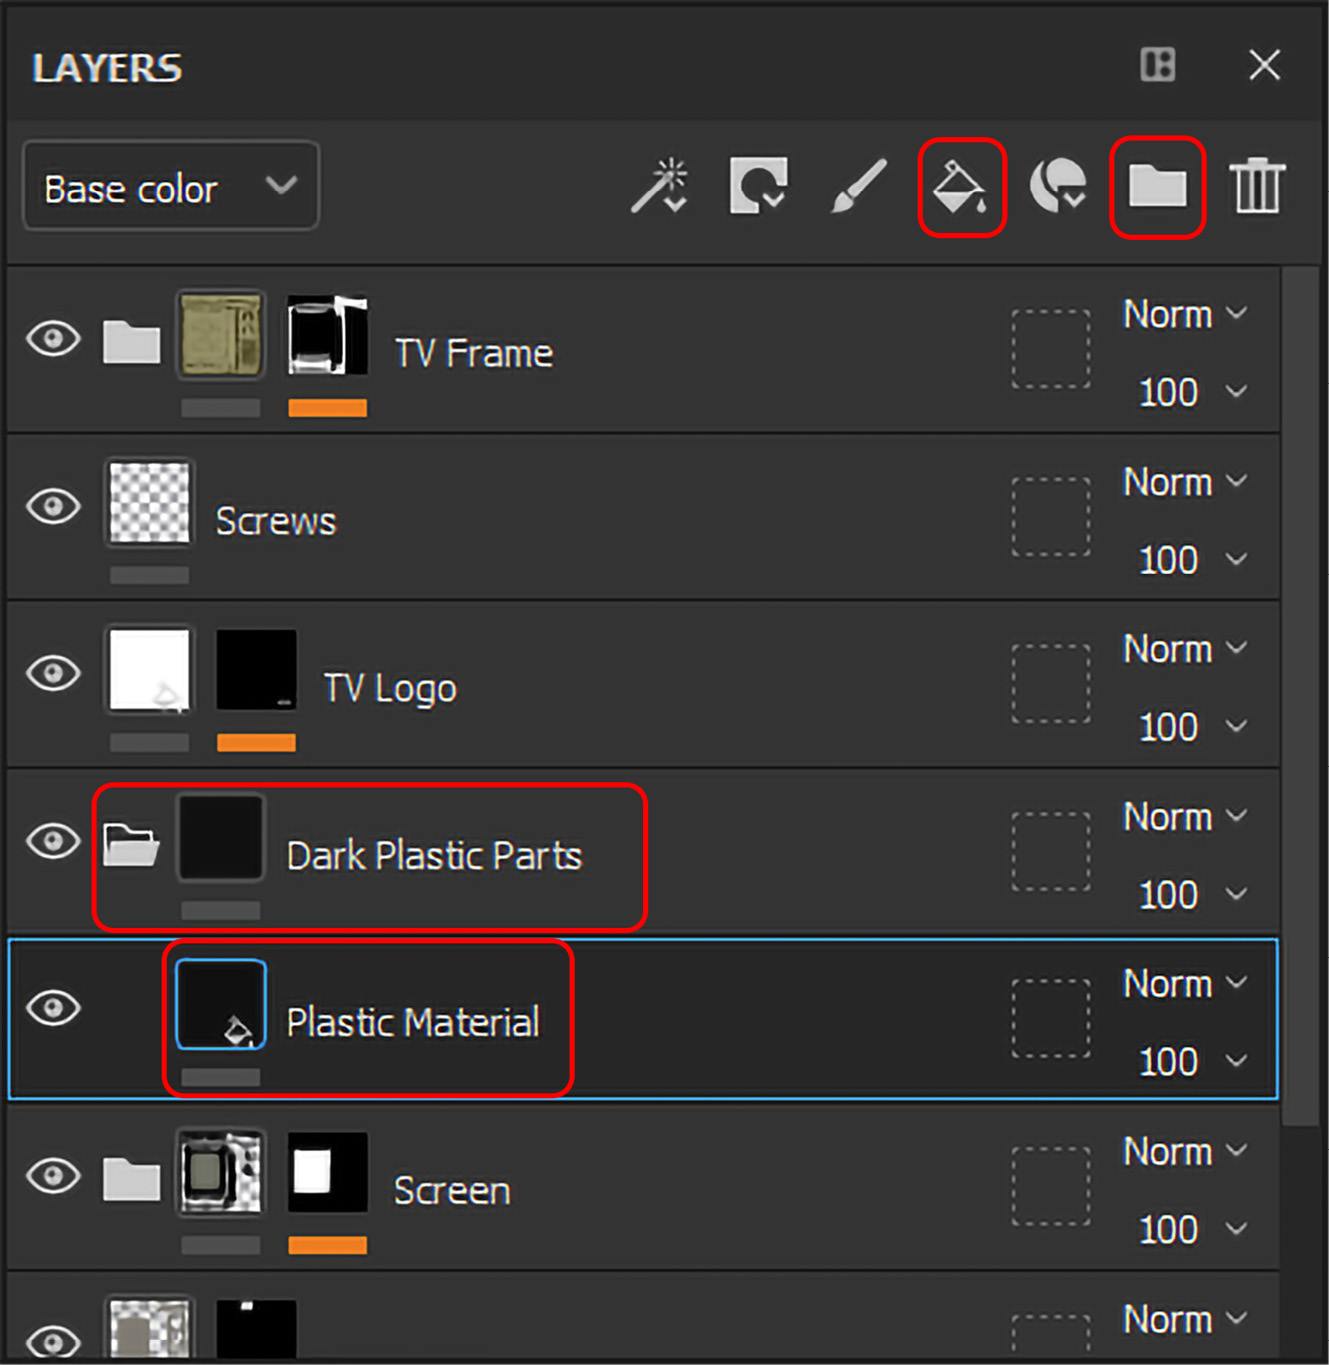
Task: Open Screws blend mode dropdown
Action: click(1185, 482)
